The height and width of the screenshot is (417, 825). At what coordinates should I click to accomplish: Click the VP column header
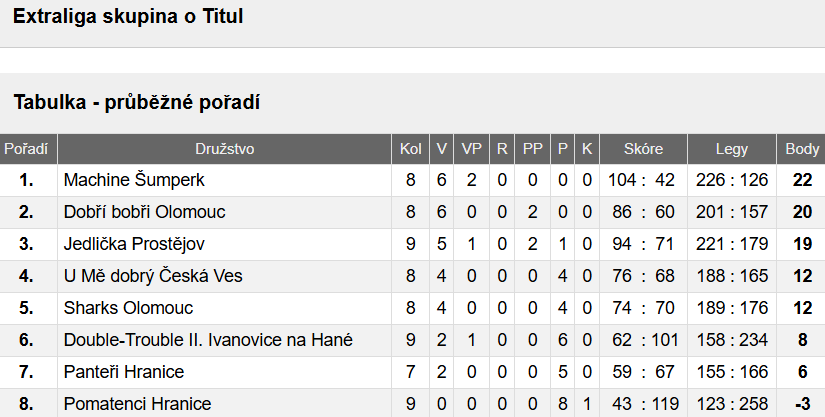tap(471, 149)
